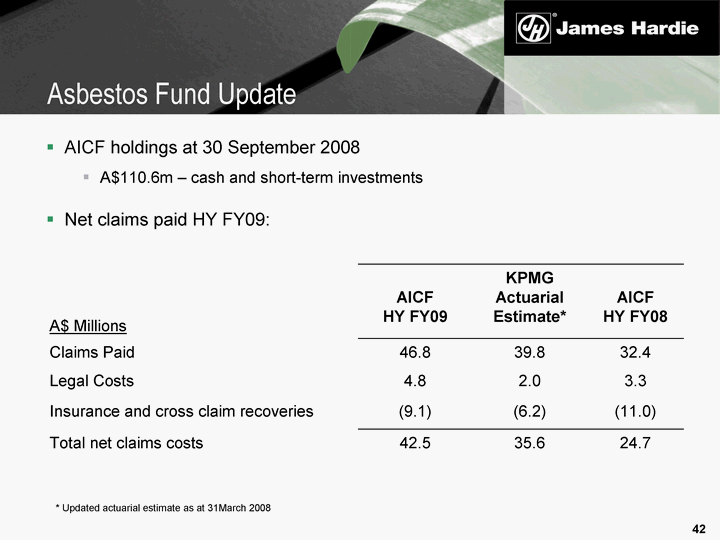Select the AICF HY FY08 column header
This screenshot has width=720, height=540.
[x=635, y=307]
